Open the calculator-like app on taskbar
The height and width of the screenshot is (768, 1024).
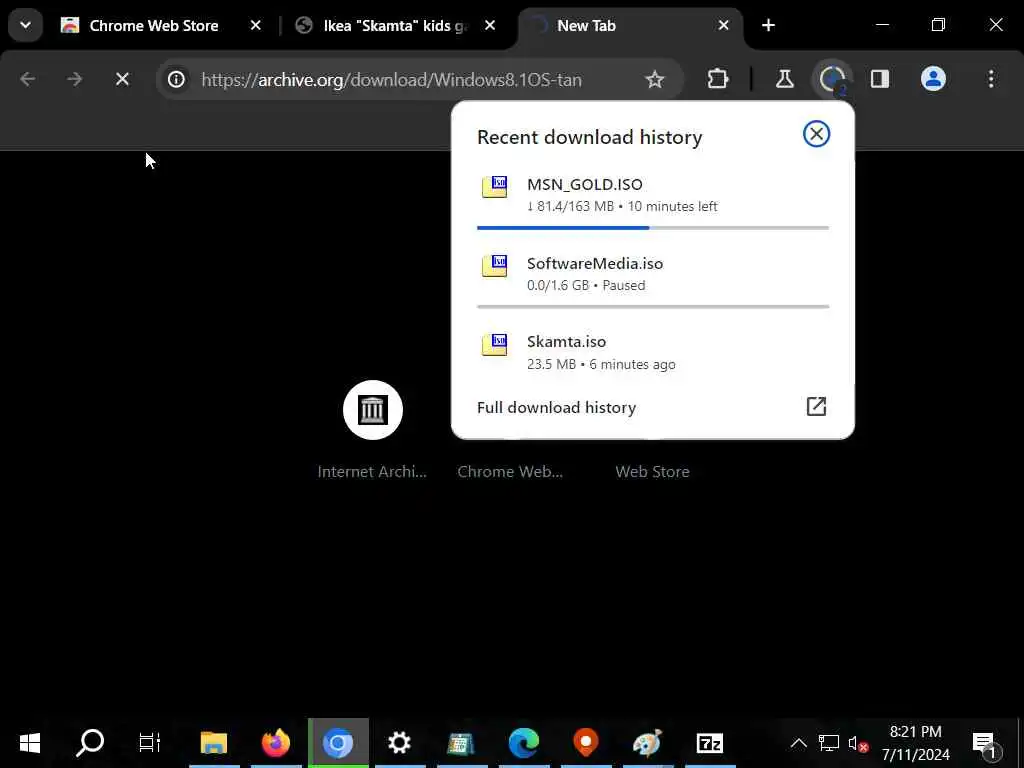point(461,743)
